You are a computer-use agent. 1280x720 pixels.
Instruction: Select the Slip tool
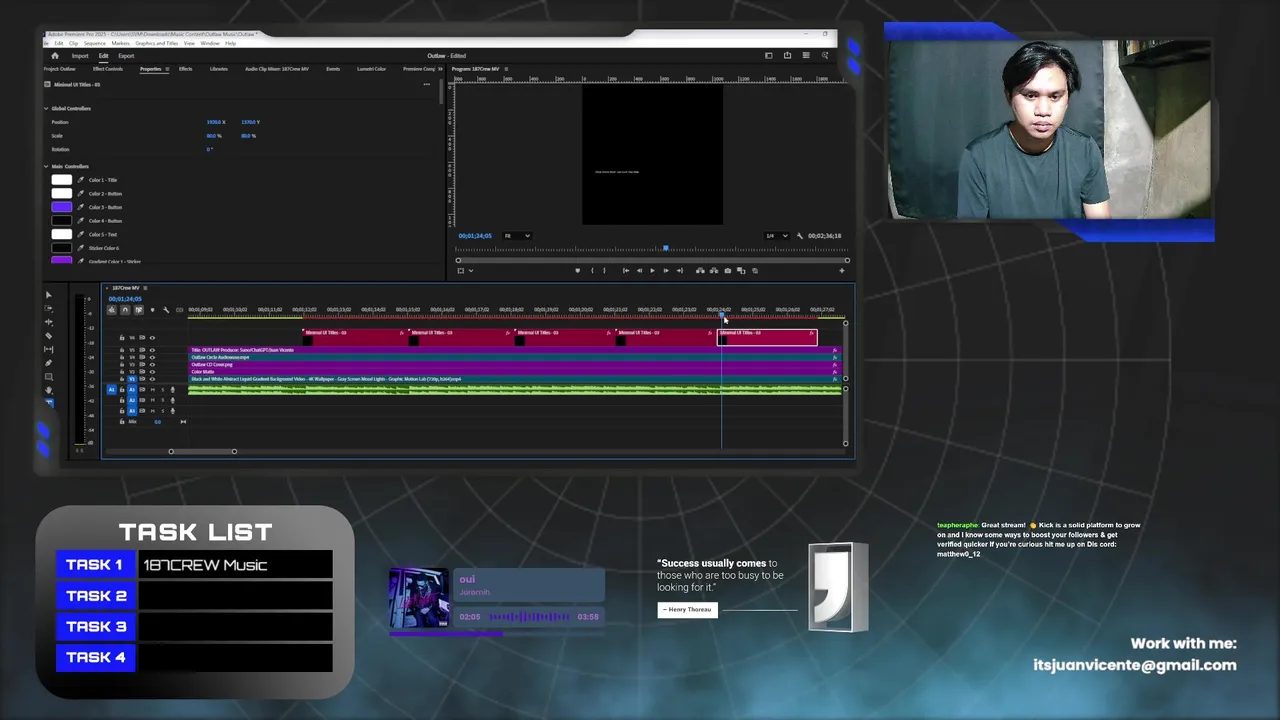point(49,349)
